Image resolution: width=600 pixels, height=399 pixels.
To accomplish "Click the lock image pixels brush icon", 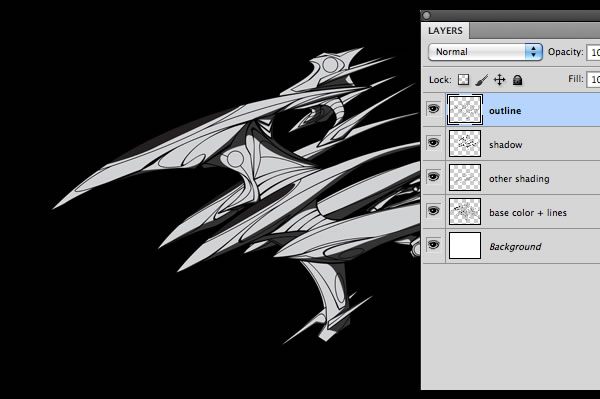I will (x=481, y=80).
